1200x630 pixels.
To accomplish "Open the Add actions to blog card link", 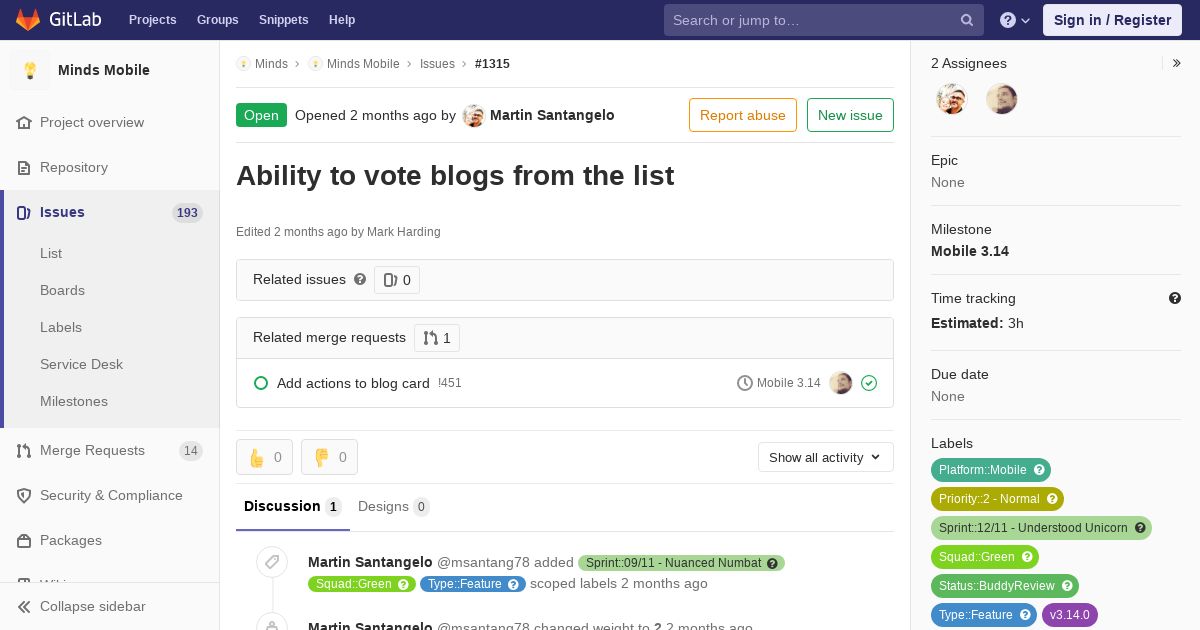I will click(353, 383).
